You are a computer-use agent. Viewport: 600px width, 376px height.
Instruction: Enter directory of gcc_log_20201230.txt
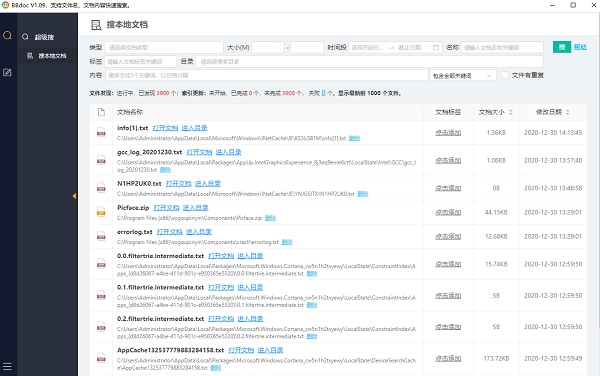click(228, 152)
